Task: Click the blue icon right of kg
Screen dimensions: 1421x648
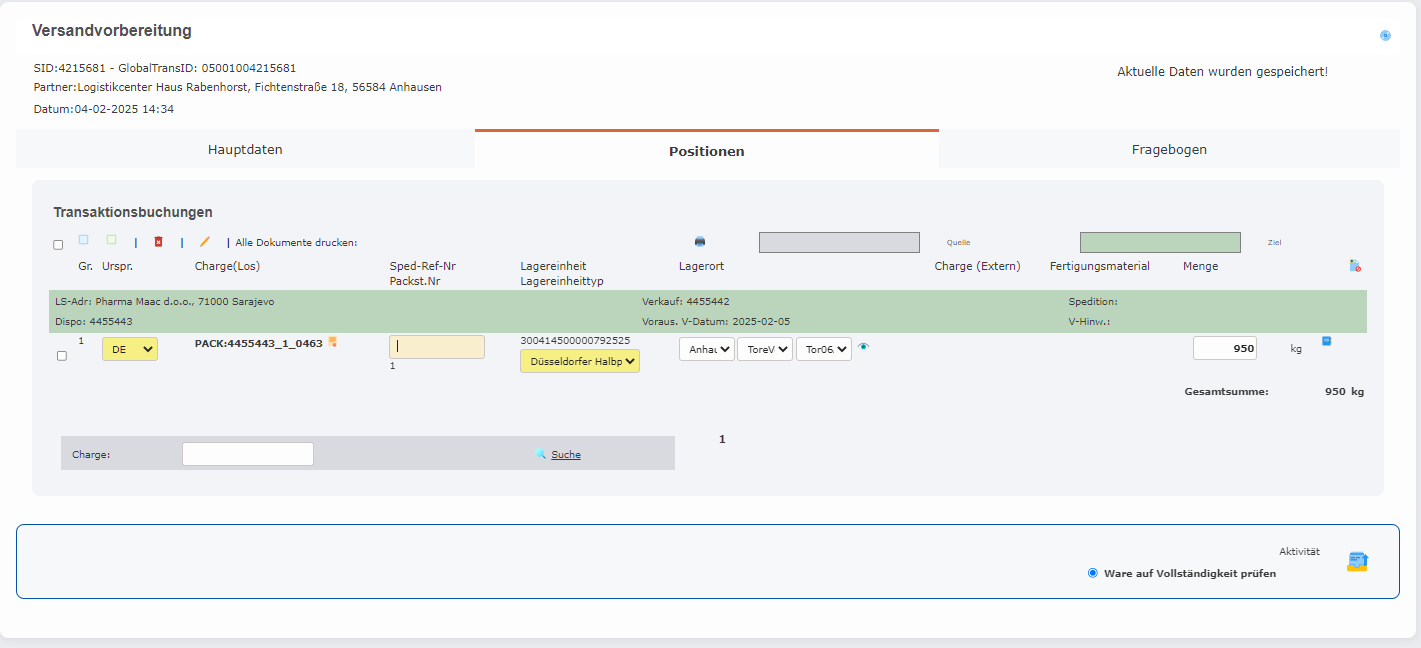Action: [1327, 341]
